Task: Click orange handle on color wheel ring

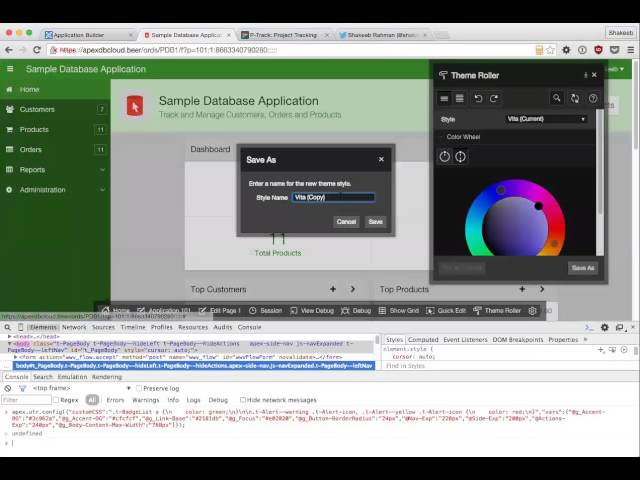Action: [554, 244]
